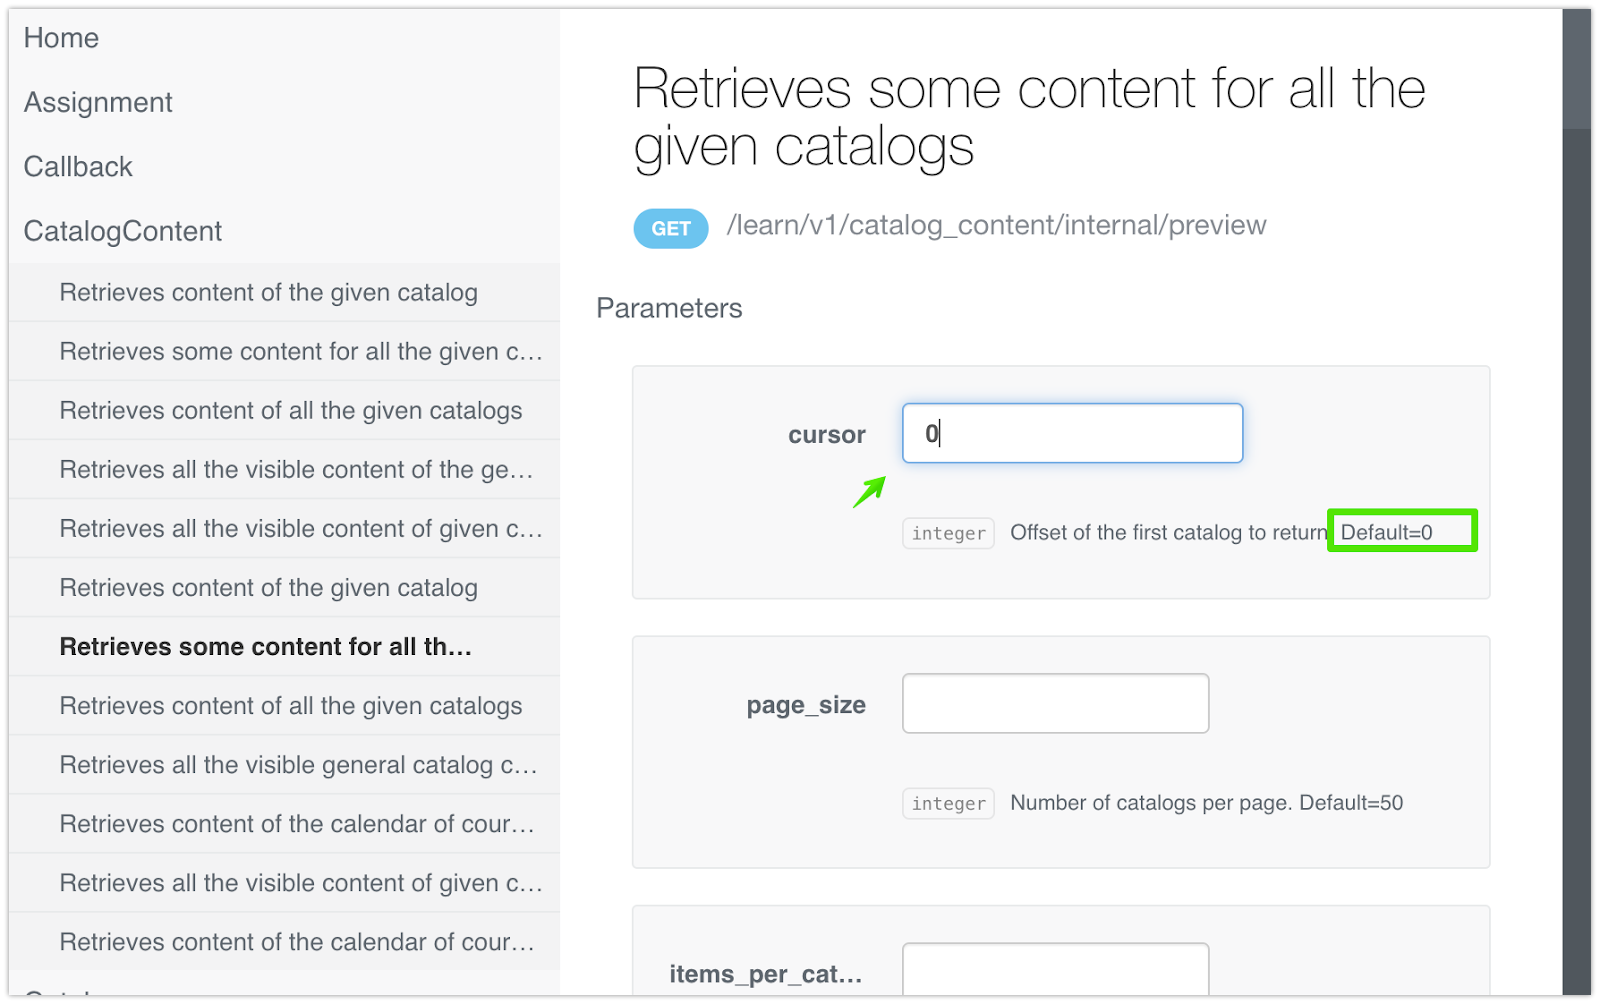Collapse the CatalogContent sidebar group

[123, 231]
